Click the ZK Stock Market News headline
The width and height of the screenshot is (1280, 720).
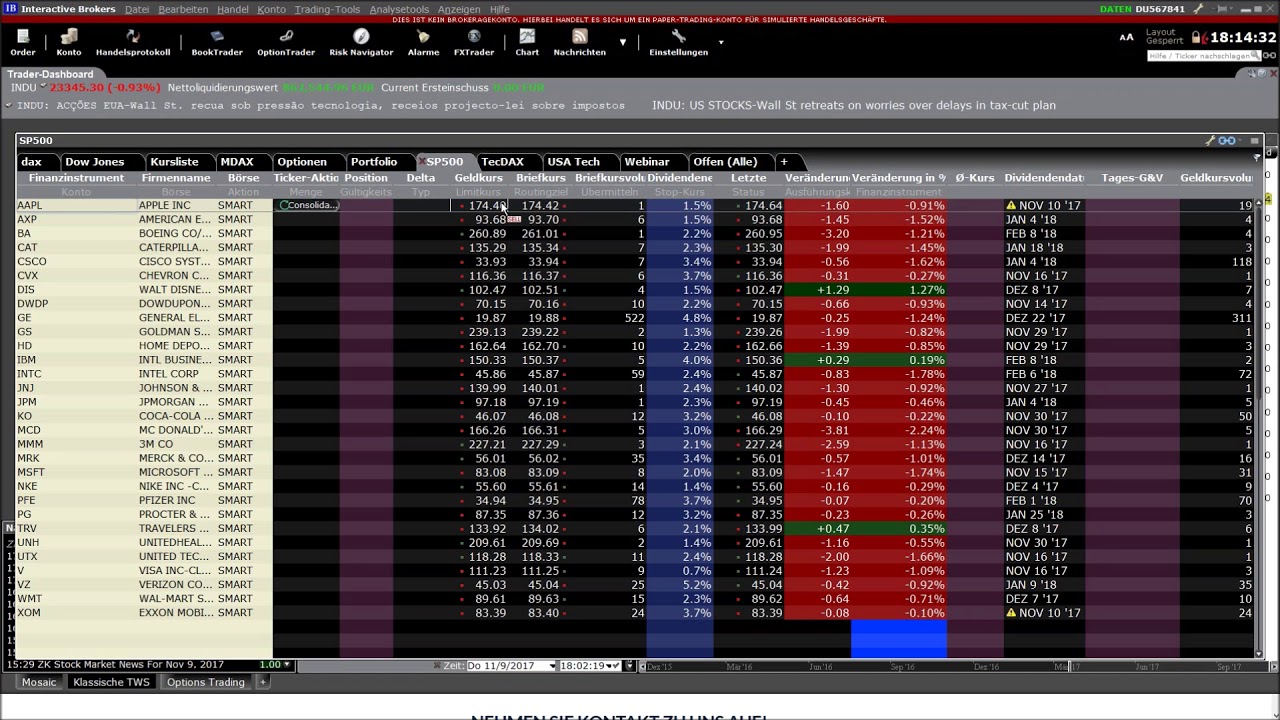128,665
